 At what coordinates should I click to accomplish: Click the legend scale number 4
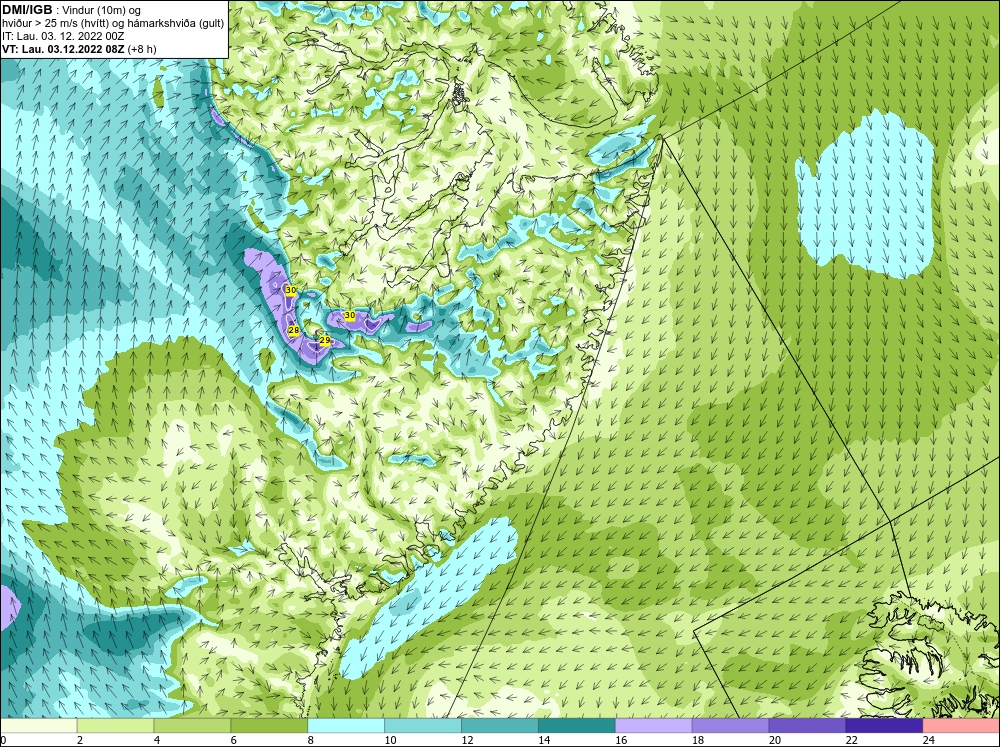click(157, 740)
